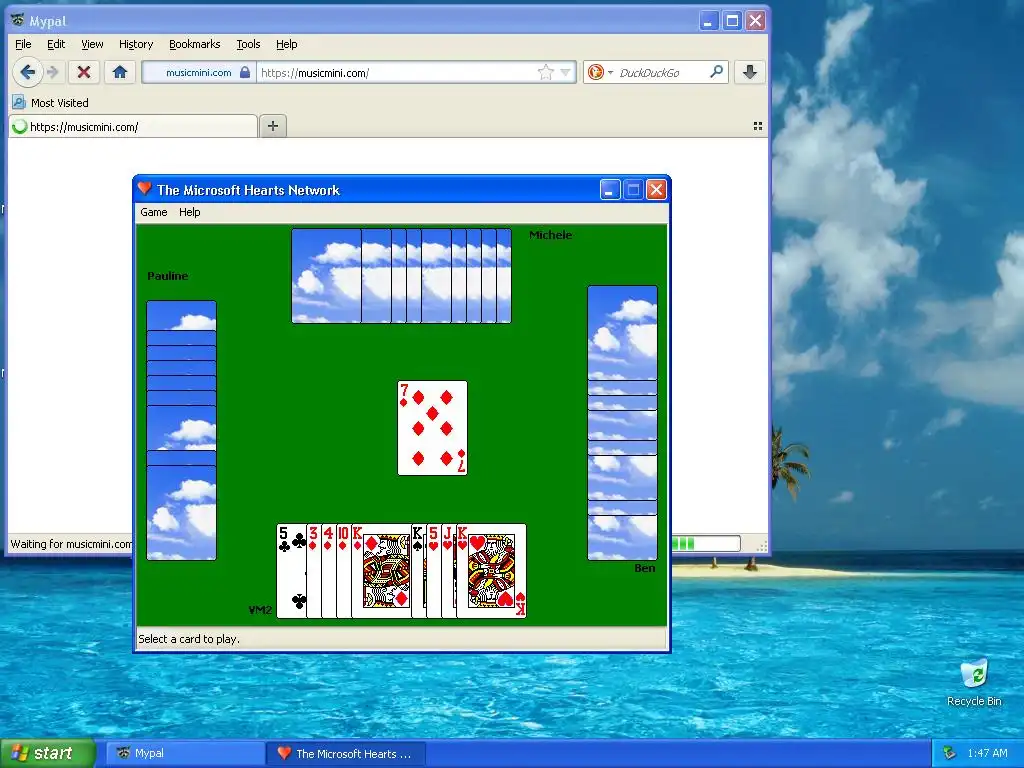
Task: Click the Michele player name
Action: click(551, 235)
